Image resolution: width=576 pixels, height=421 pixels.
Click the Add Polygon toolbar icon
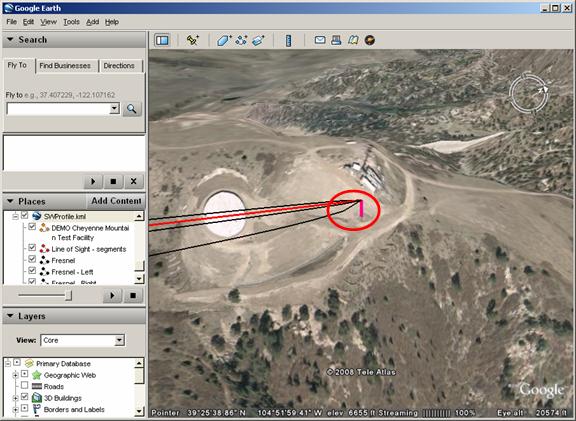point(223,40)
